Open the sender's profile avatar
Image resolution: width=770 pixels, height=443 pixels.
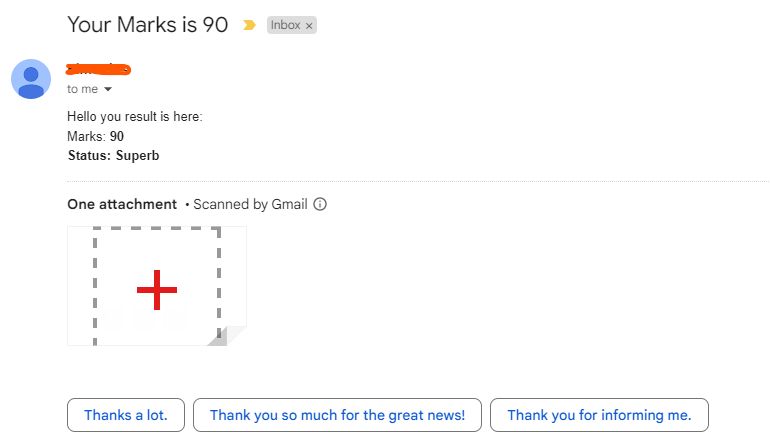(31, 79)
